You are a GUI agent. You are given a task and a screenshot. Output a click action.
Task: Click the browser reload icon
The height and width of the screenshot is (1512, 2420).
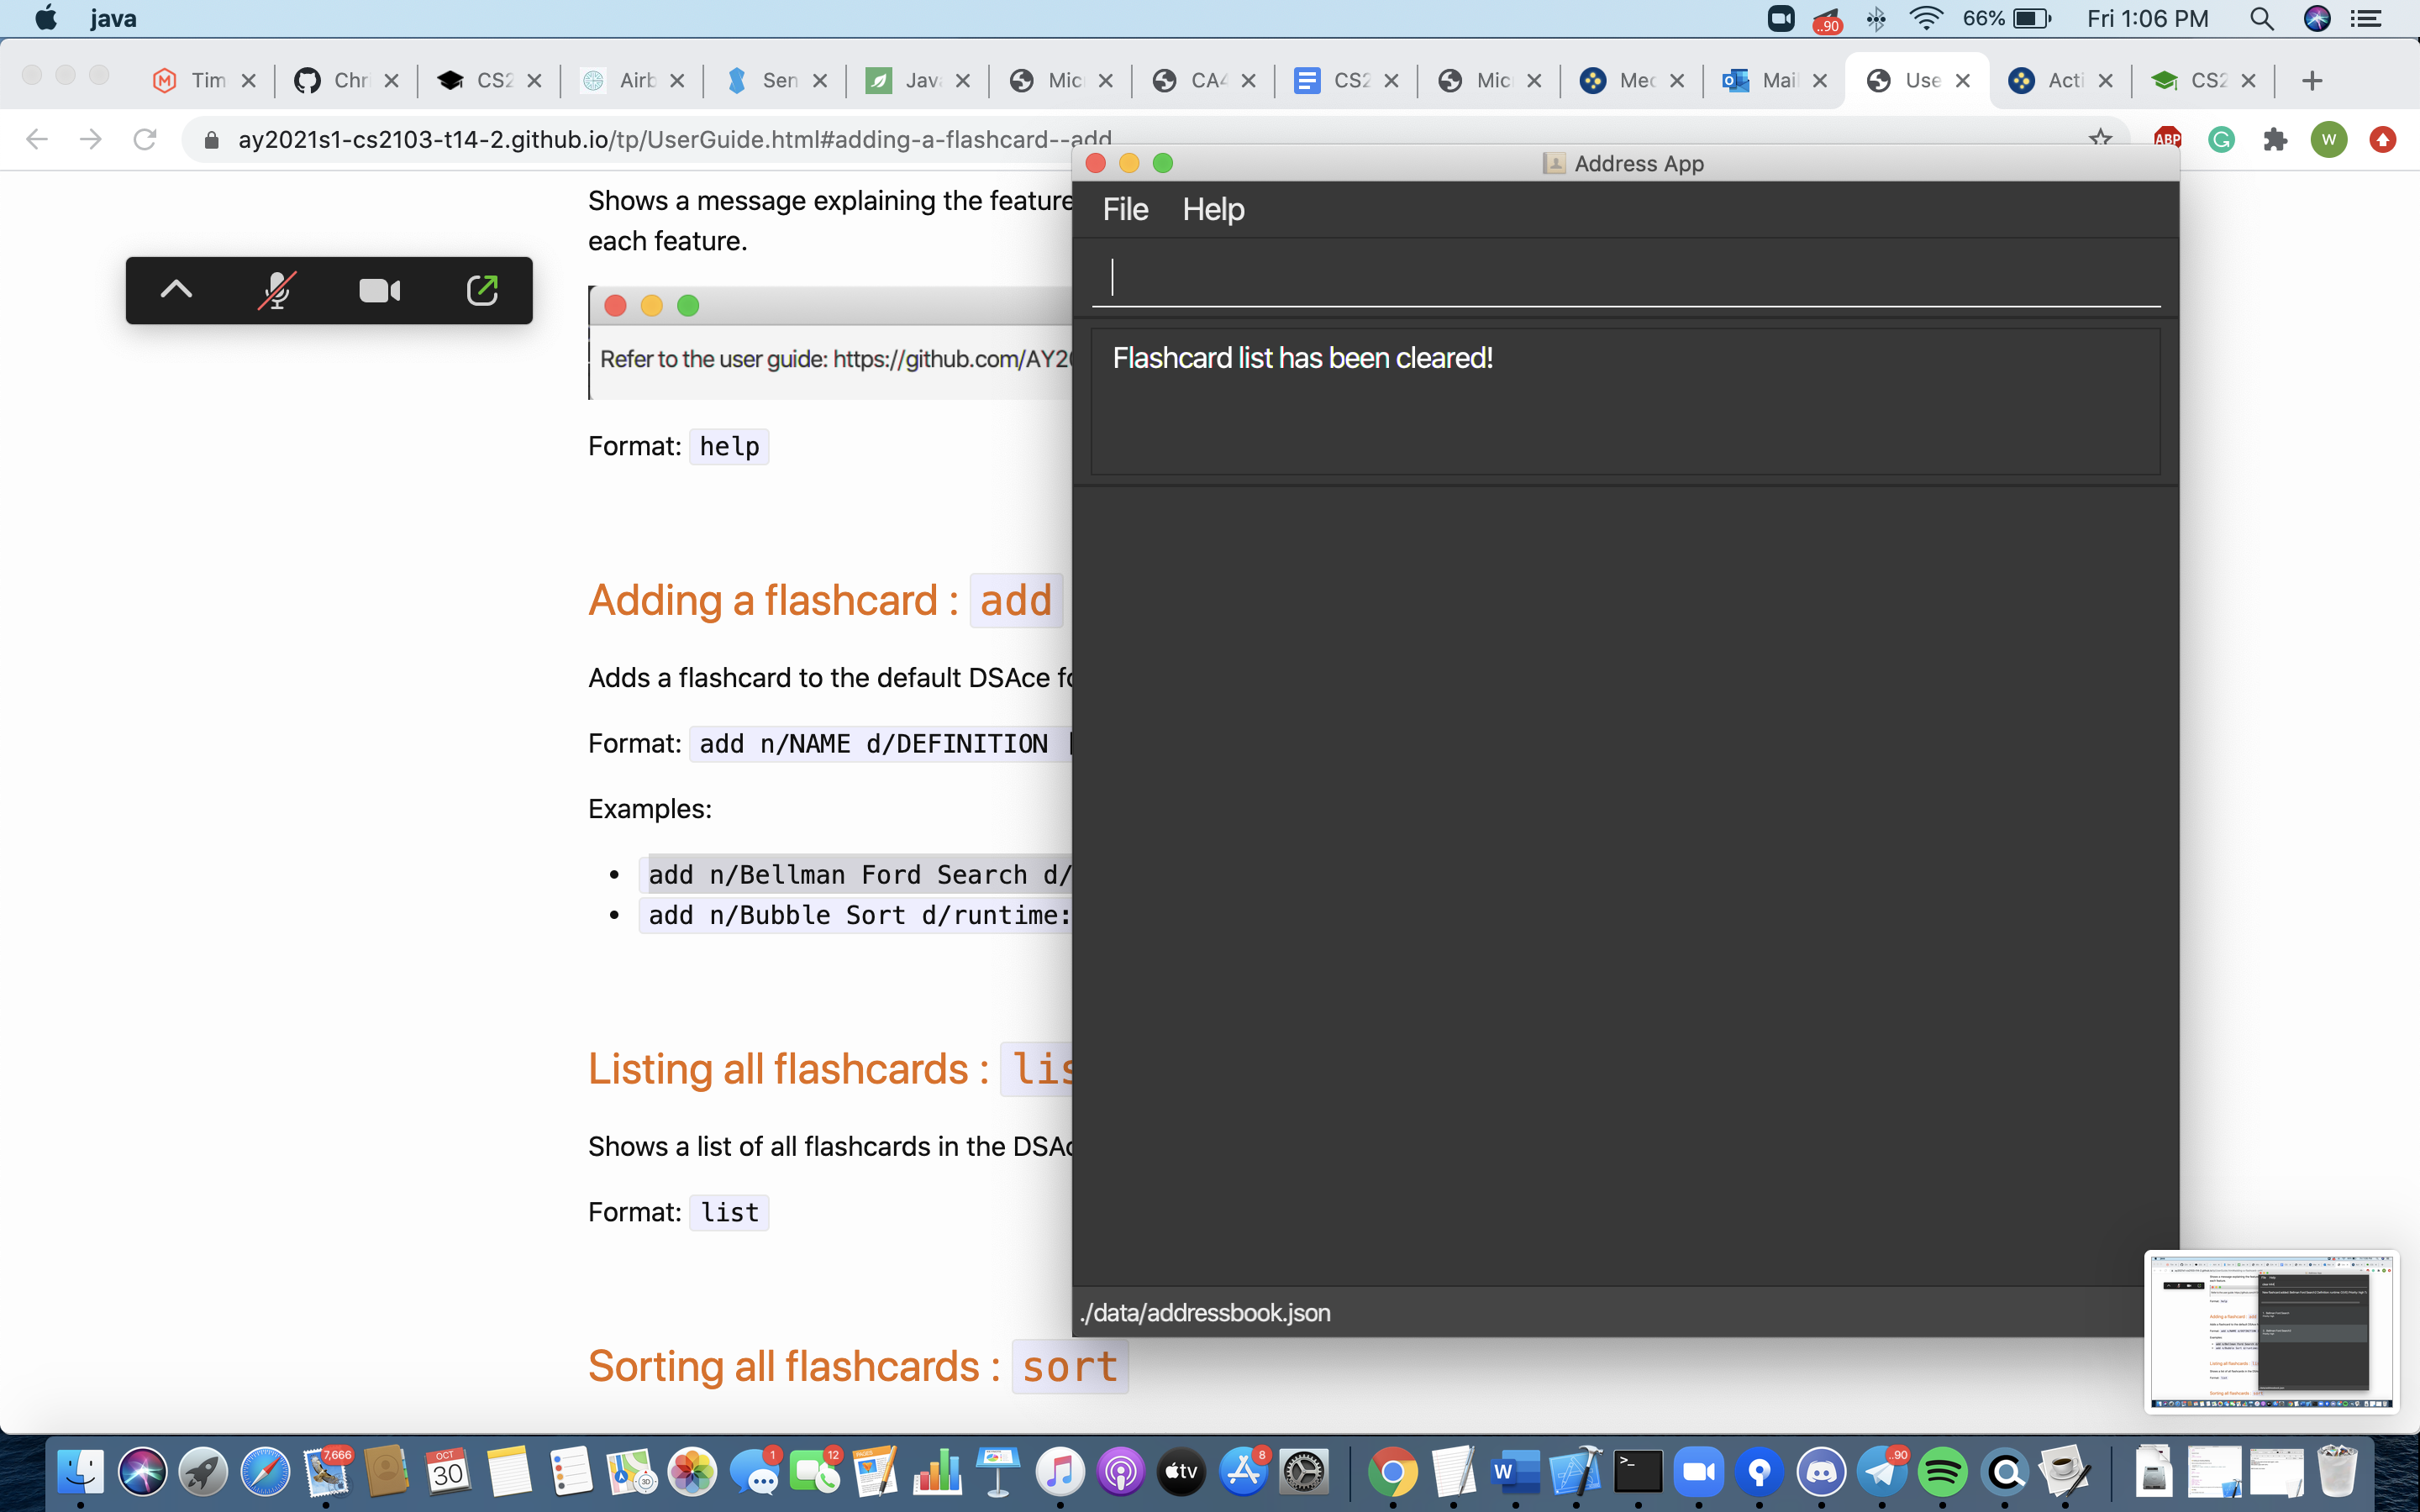[x=145, y=139]
